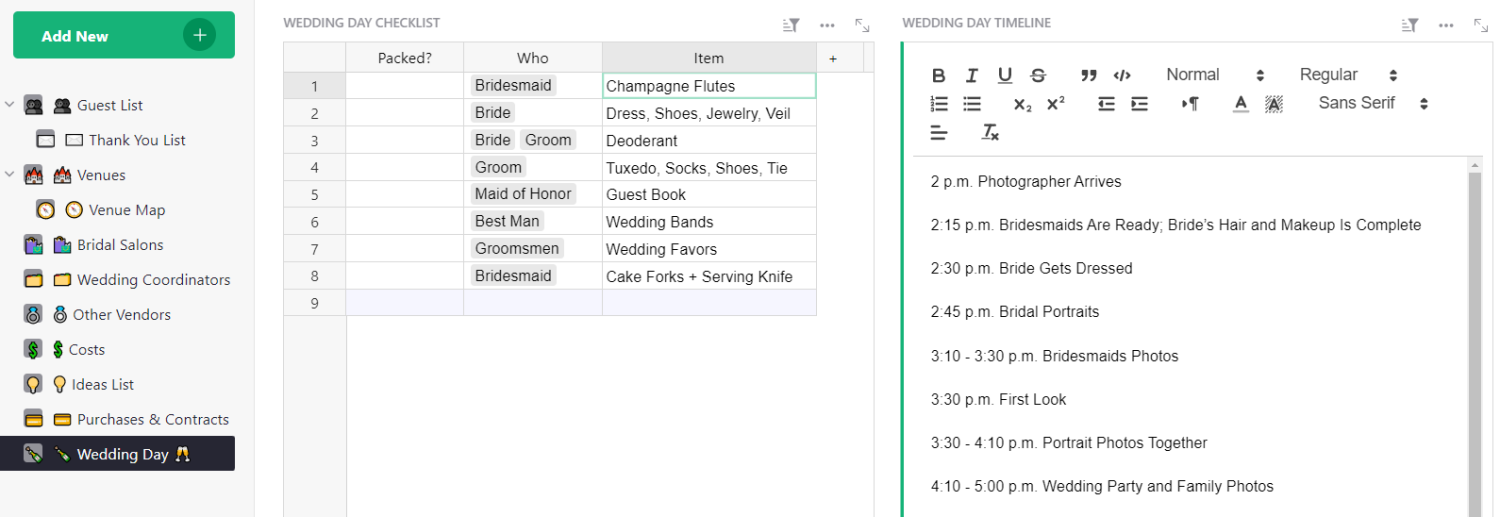Toggle italic formatting in timeline editor
The height and width of the screenshot is (517, 1500).
coord(971,75)
